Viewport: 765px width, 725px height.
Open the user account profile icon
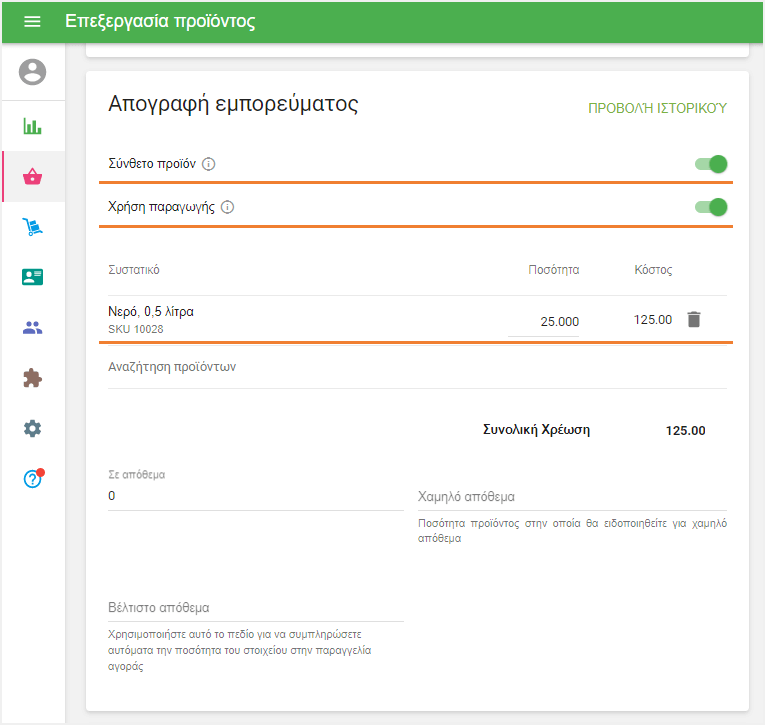(33, 72)
